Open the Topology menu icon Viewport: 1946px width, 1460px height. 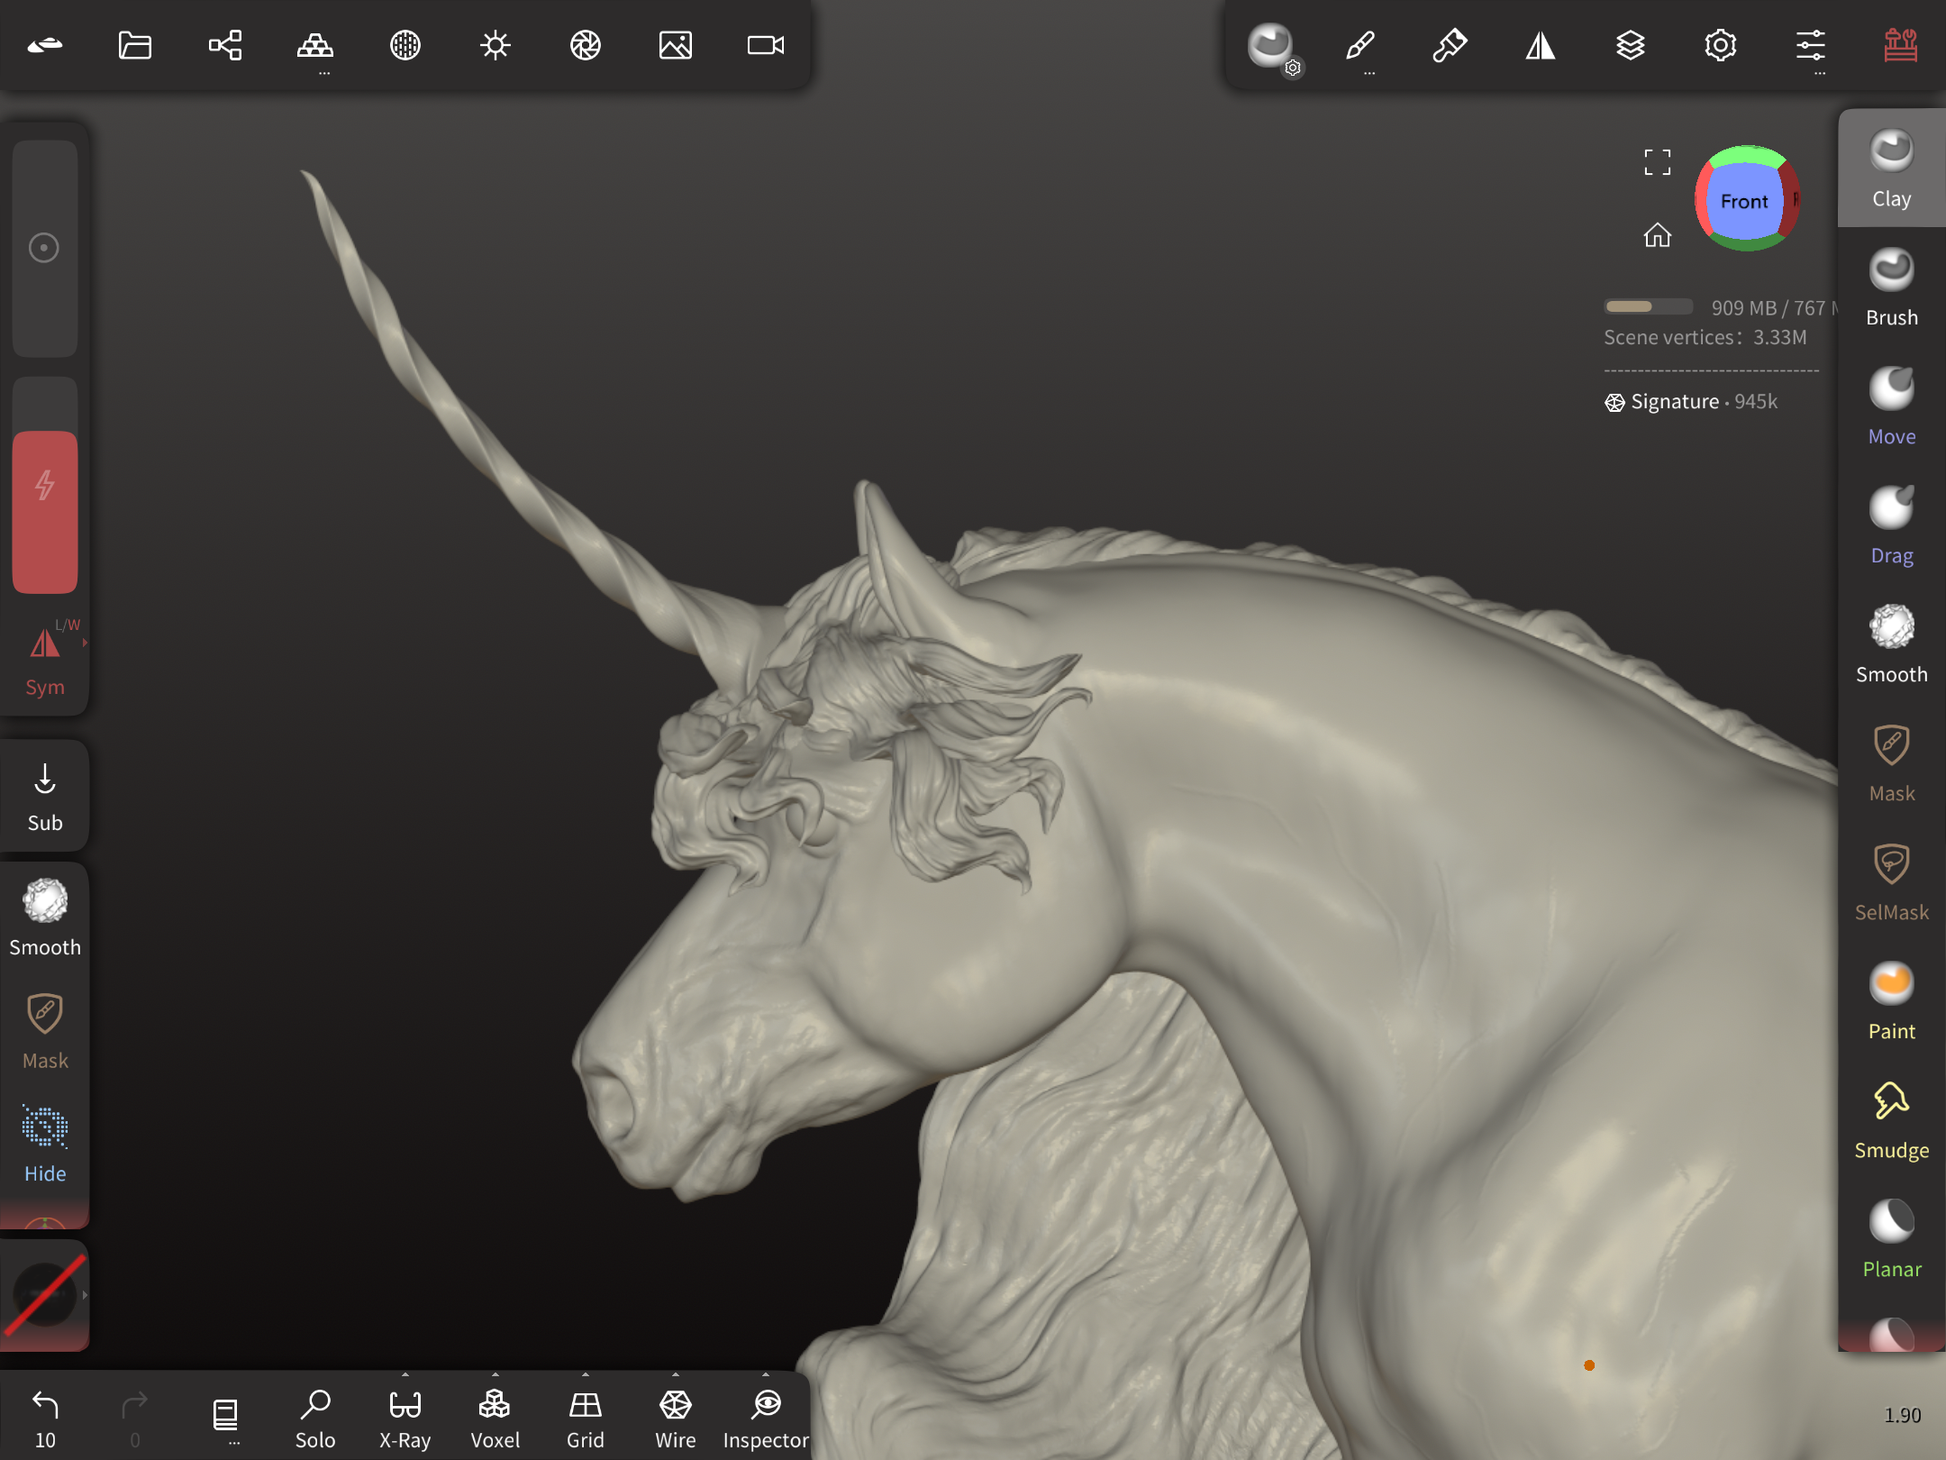click(315, 45)
